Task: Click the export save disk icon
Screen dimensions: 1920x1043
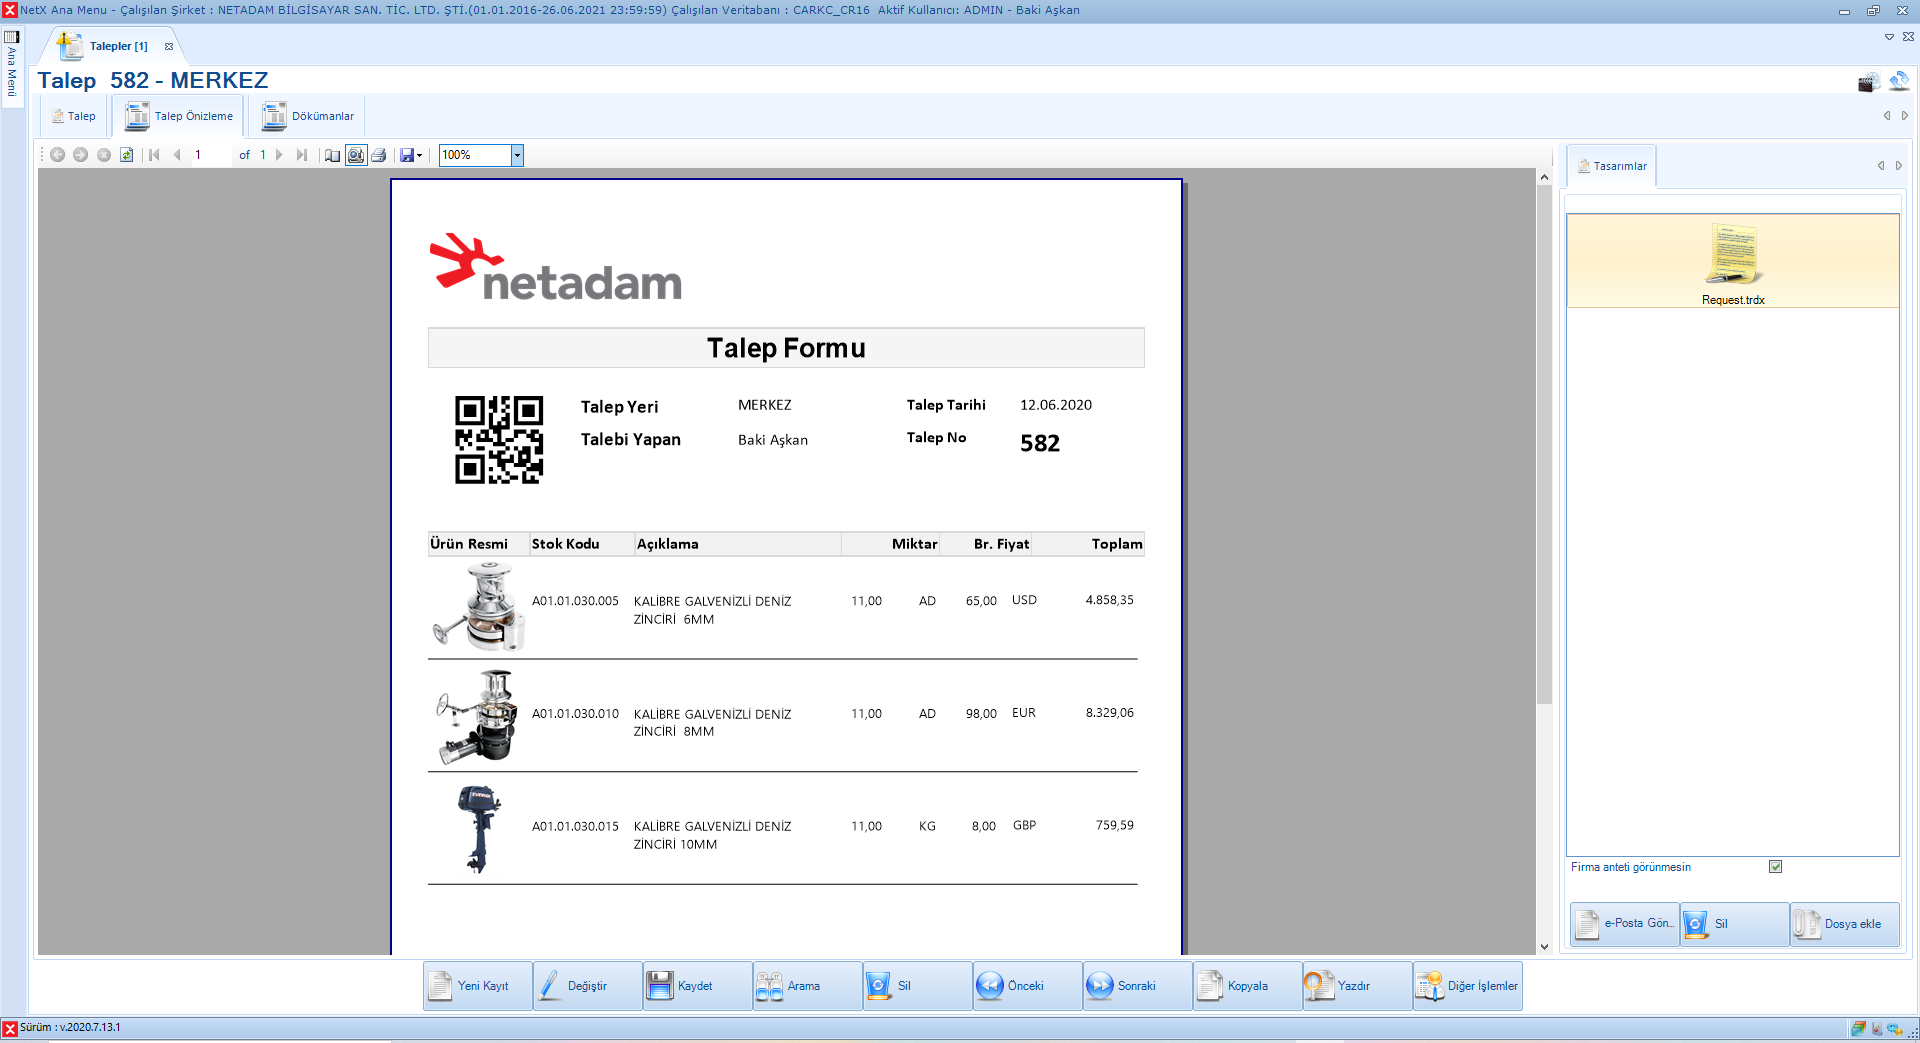Action: (x=405, y=155)
